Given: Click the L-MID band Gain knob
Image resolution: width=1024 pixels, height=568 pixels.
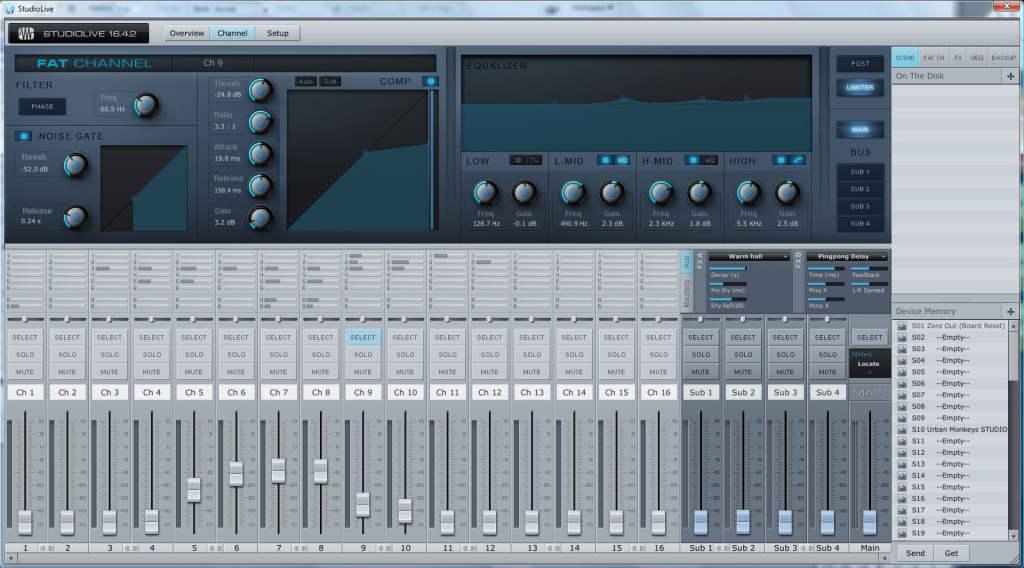Looking at the screenshot, I should click(612, 192).
